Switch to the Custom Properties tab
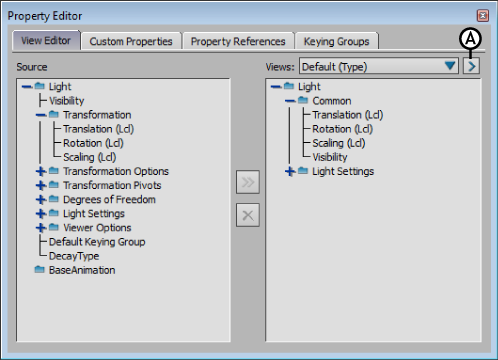This screenshot has height=360, width=498. tap(131, 41)
